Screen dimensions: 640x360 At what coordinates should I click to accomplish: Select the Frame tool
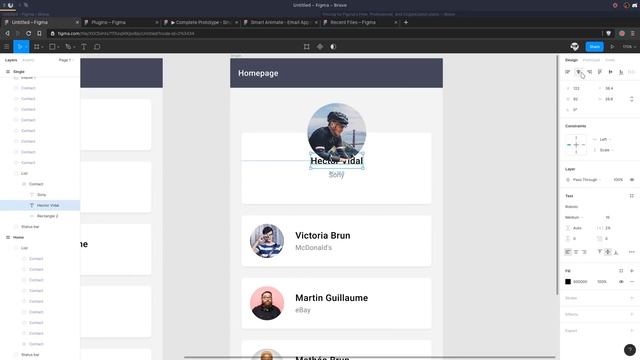pyautogui.click(x=37, y=47)
